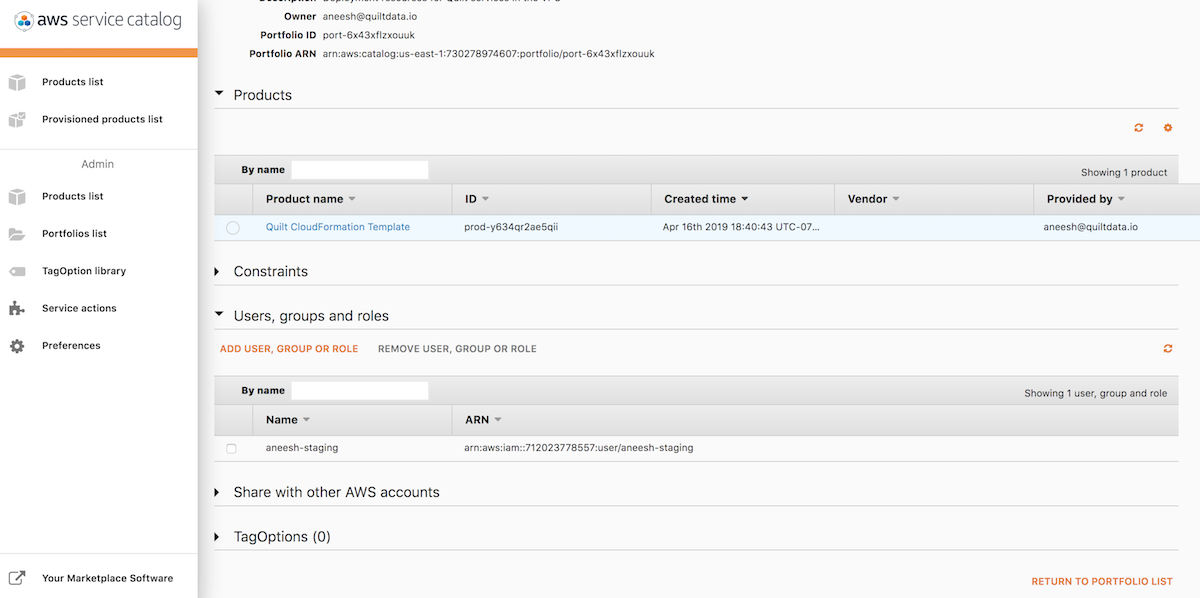1200x598 pixels.
Task: Sort by the Provided by column
Action: coord(1086,199)
